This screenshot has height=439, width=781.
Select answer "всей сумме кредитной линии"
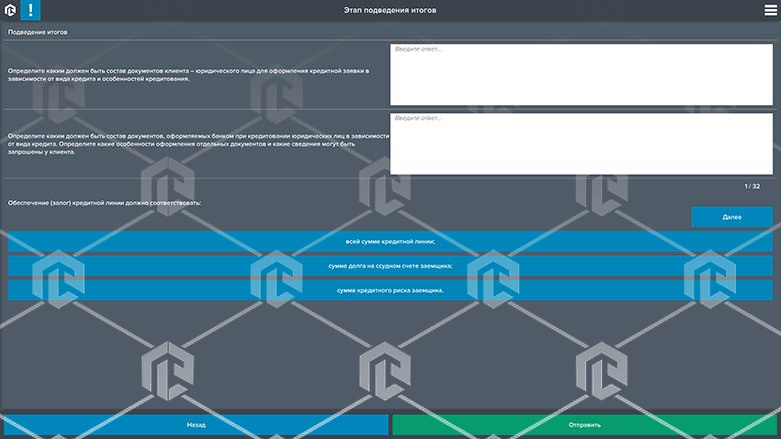[x=390, y=241]
